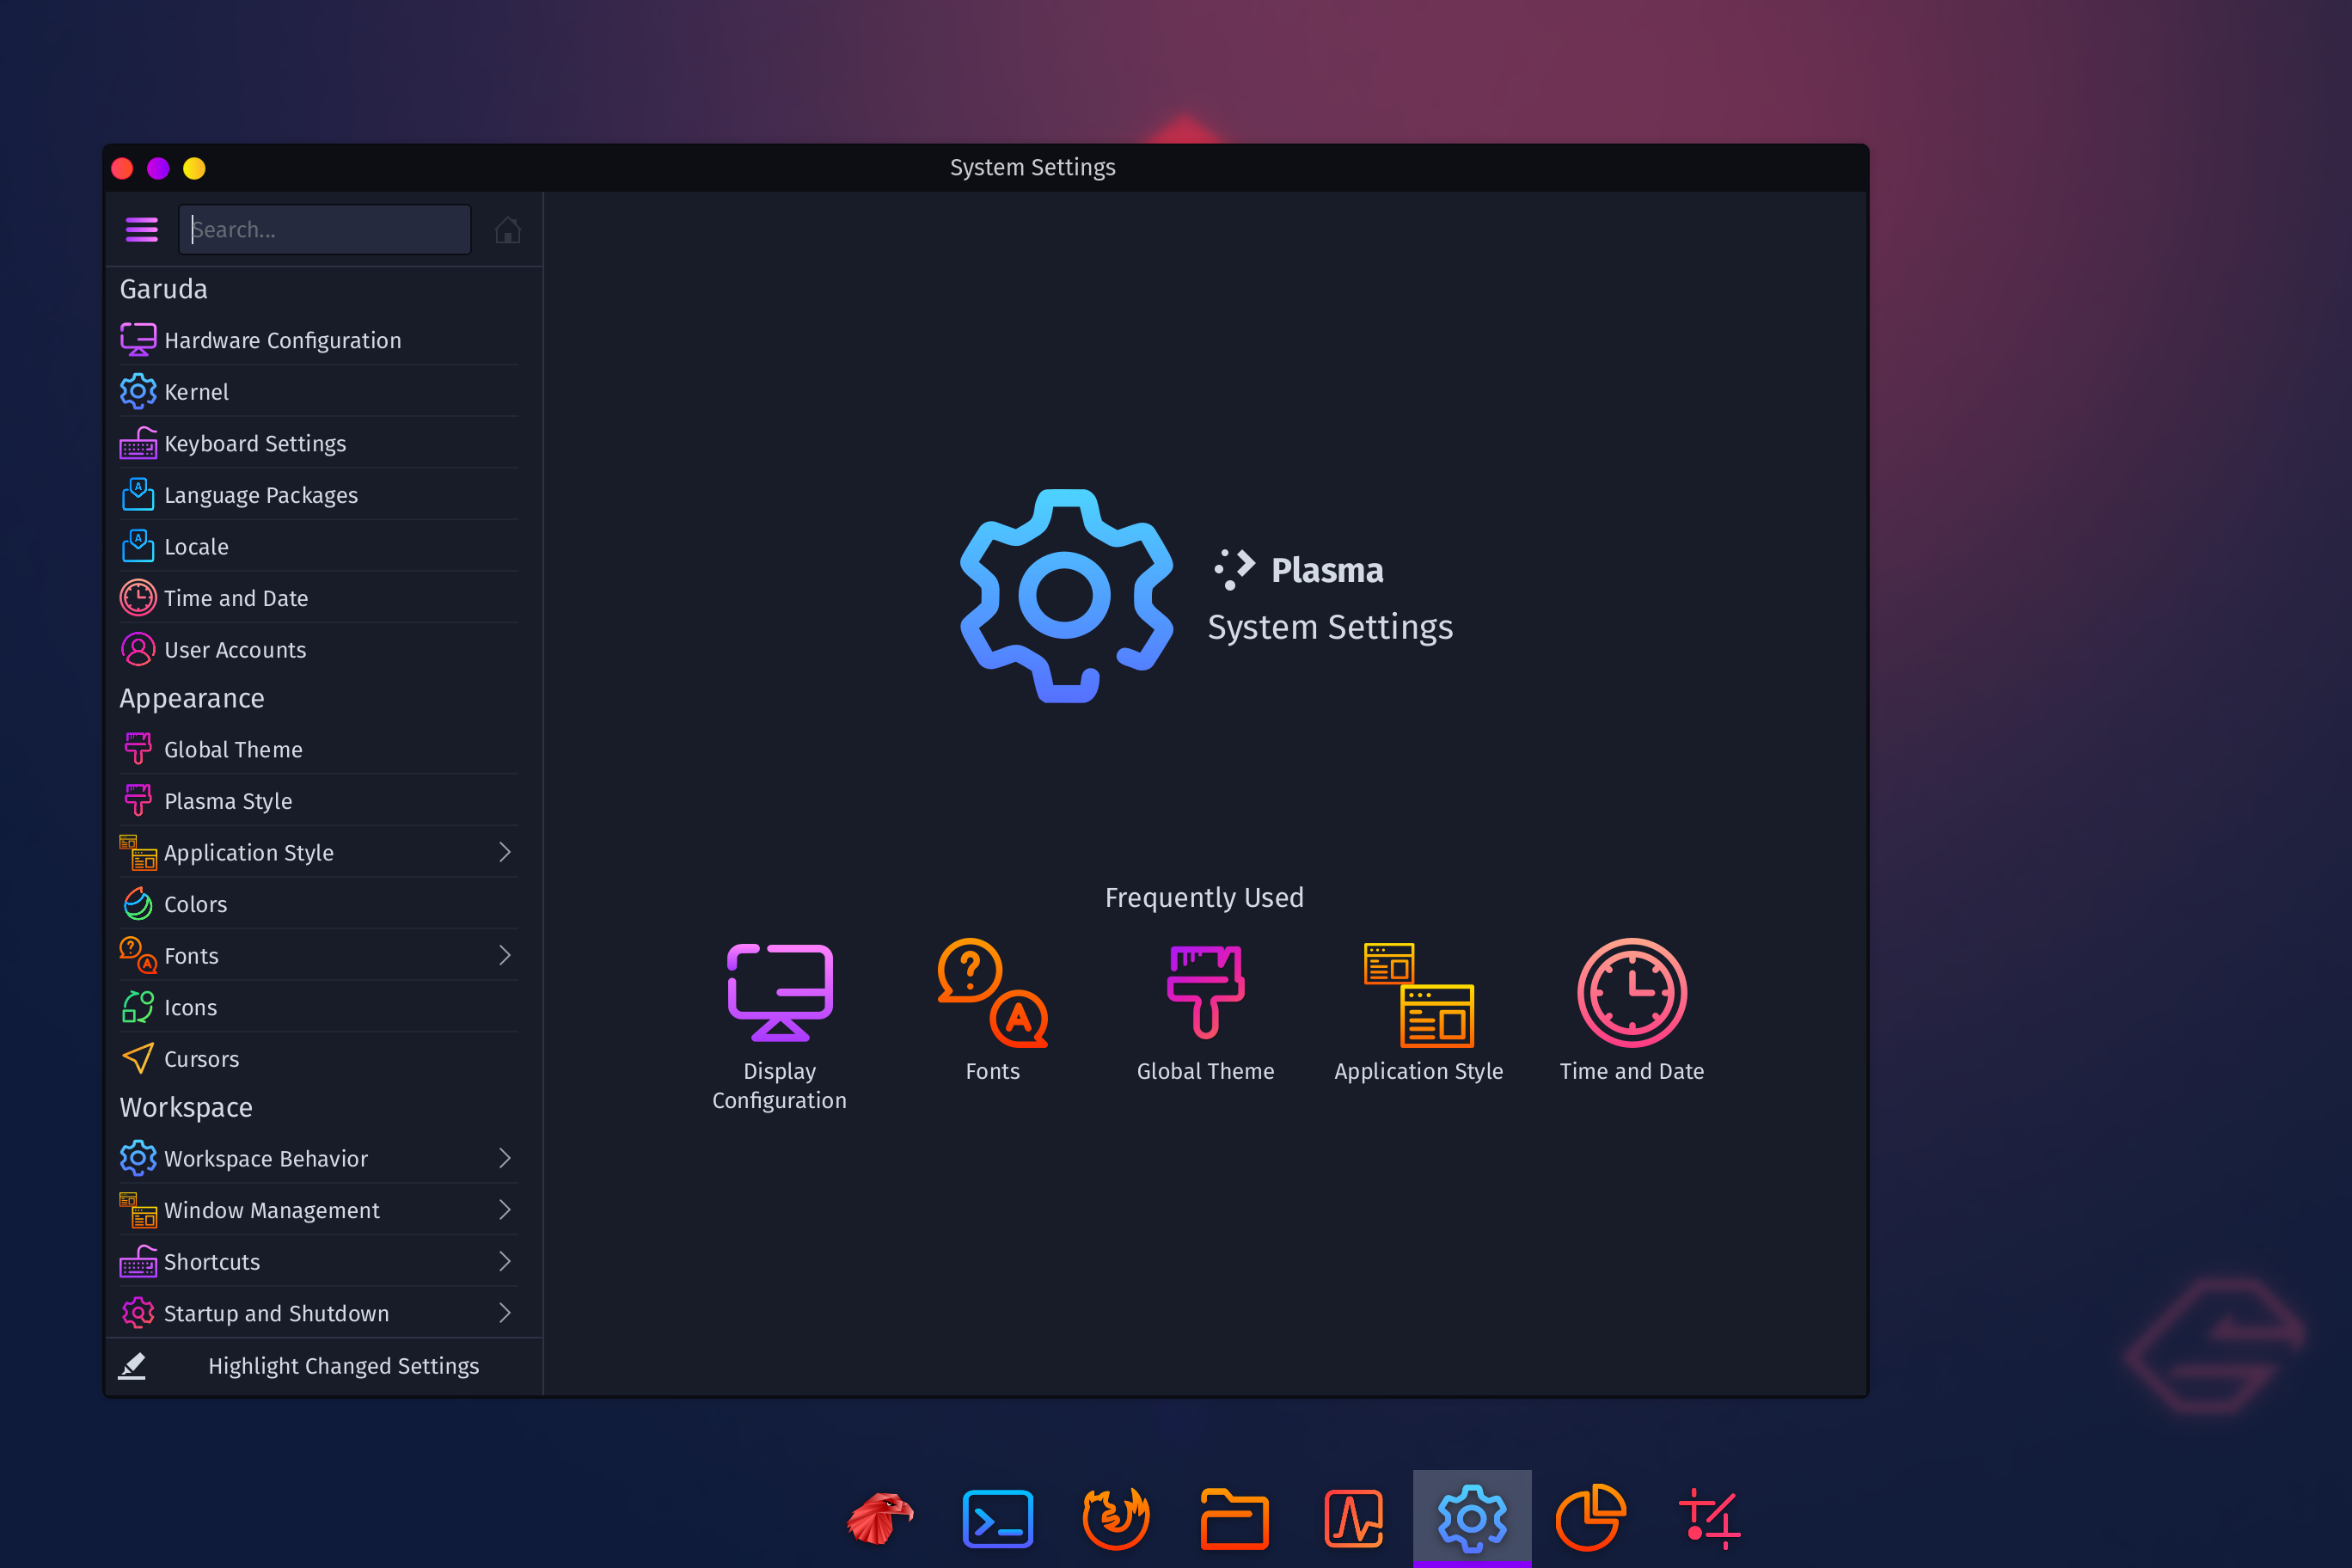The image size is (2352, 1568).
Task: Close the System Settings window
Action: 122,168
